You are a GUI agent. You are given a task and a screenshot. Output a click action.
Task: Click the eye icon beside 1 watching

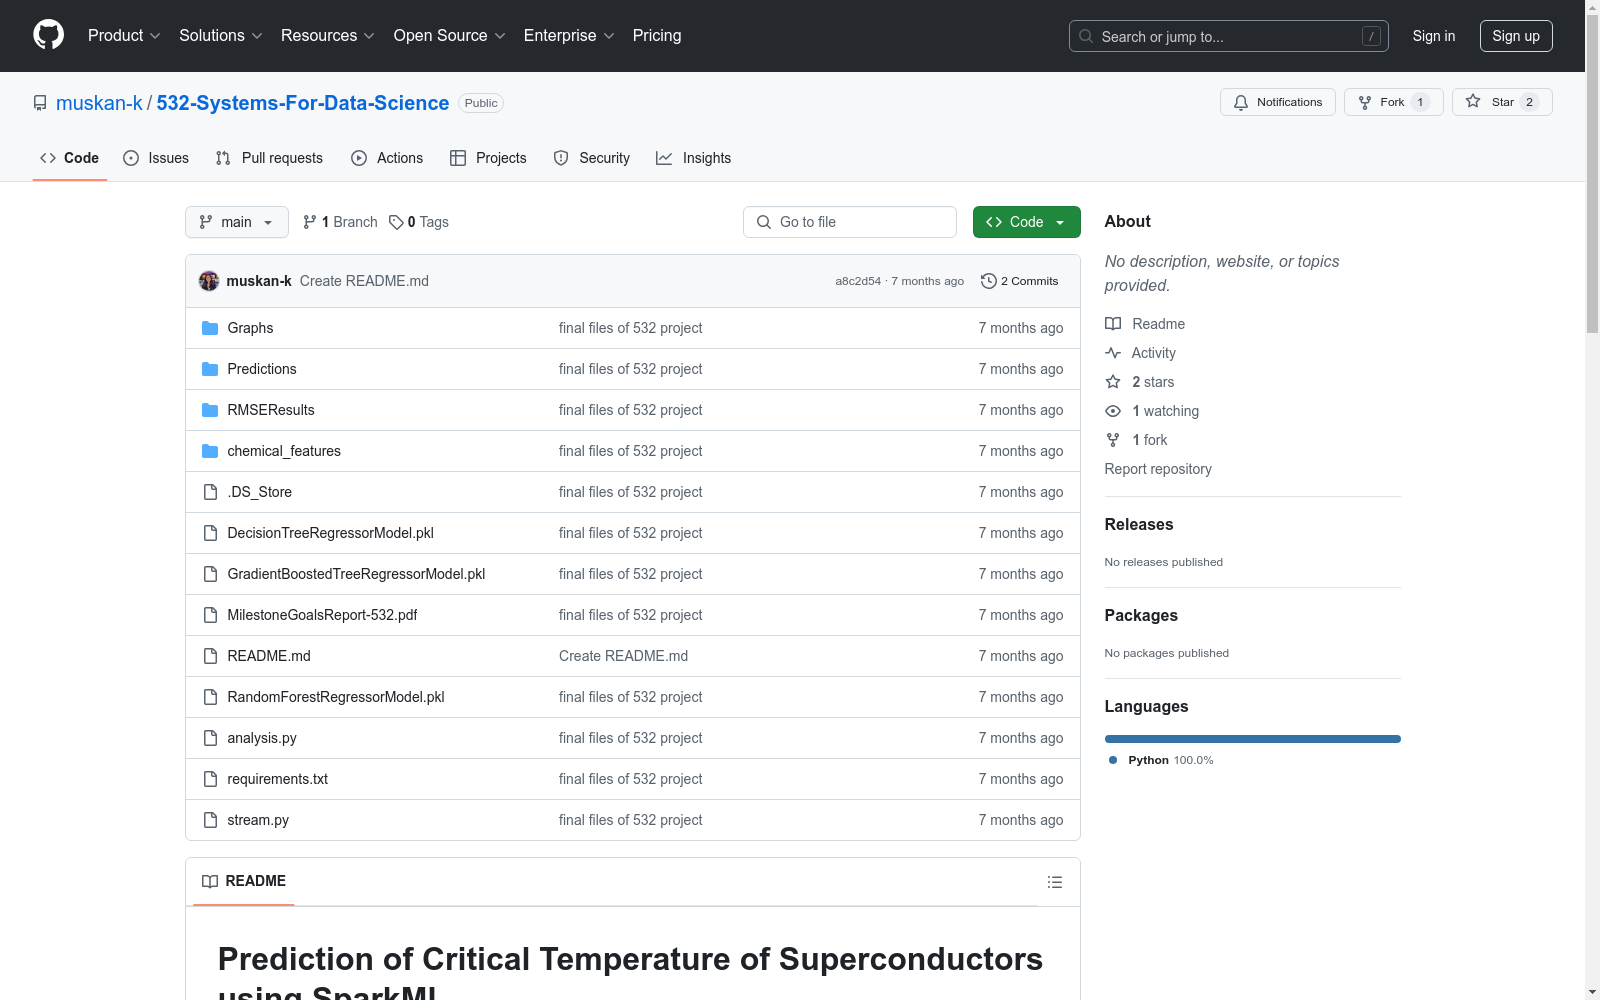(x=1113, y=411)
